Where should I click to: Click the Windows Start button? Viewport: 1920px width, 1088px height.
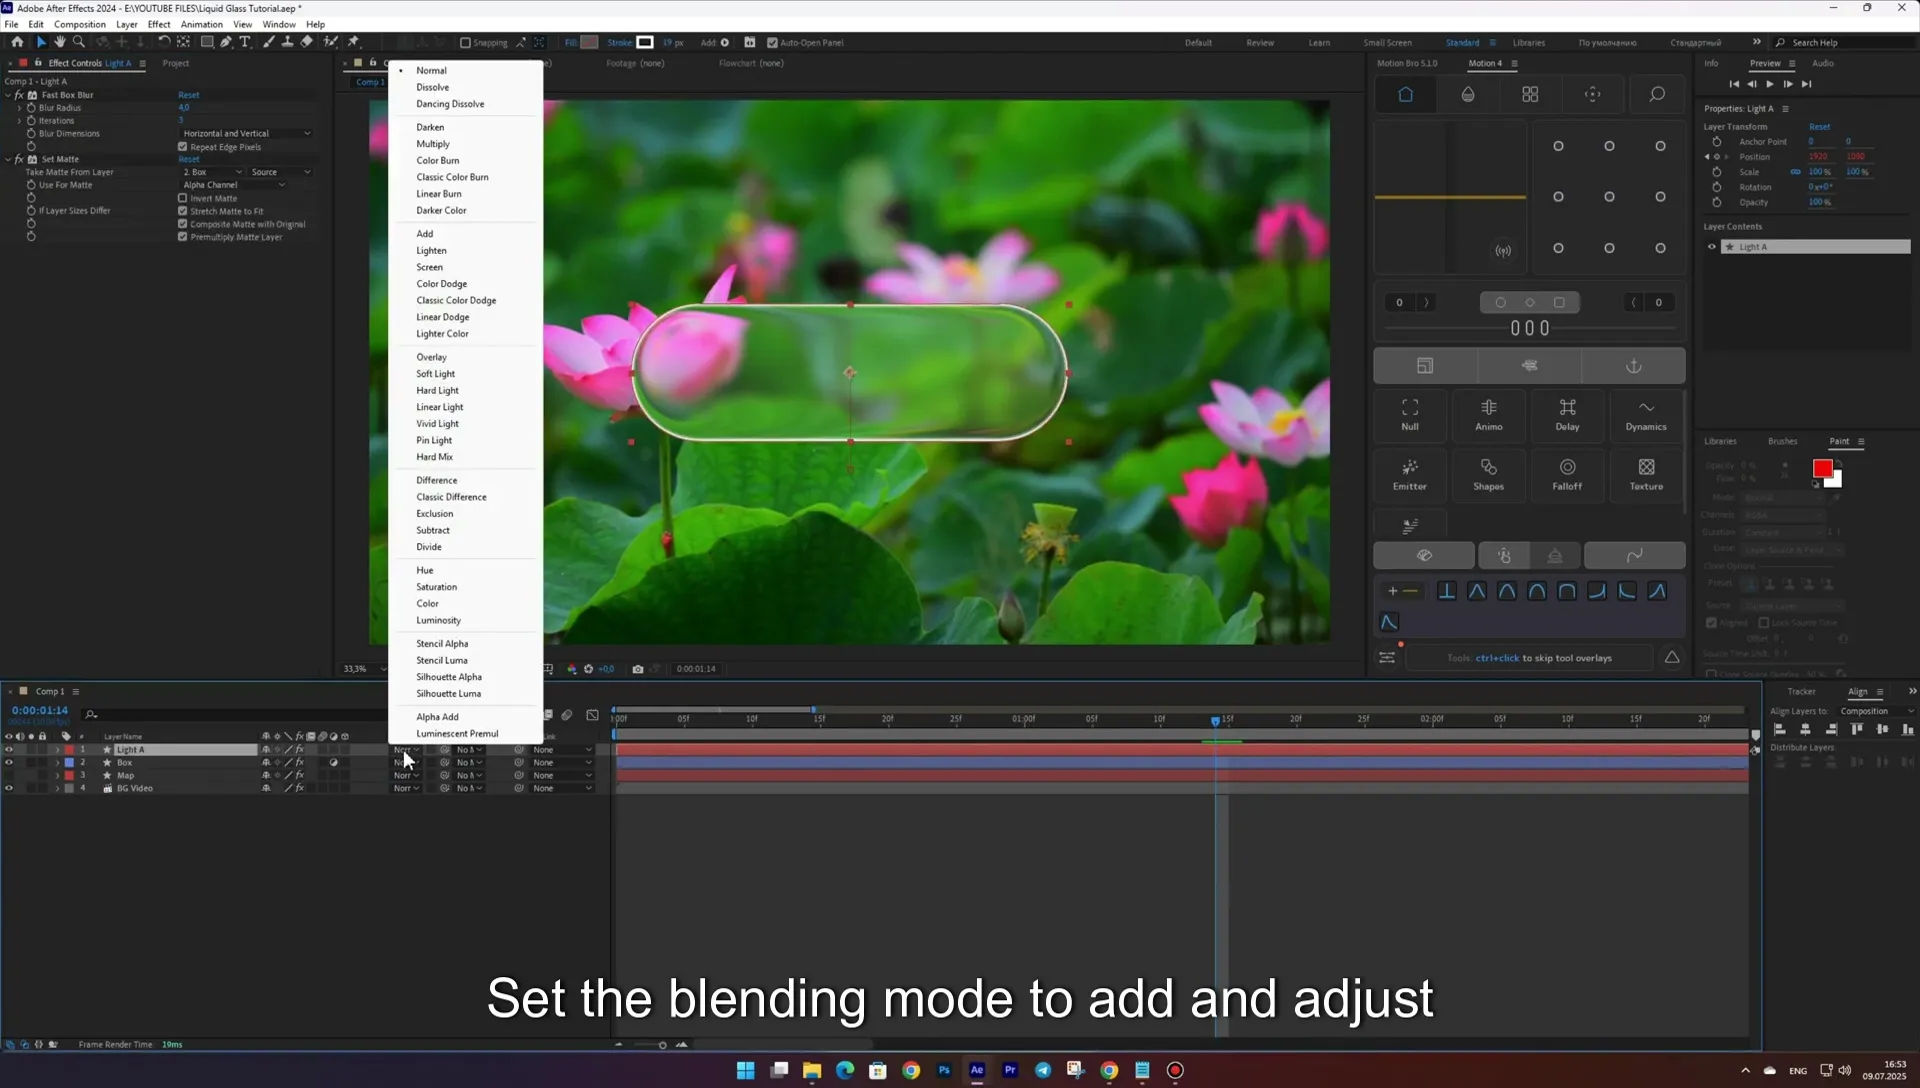tap(746, 1070)
